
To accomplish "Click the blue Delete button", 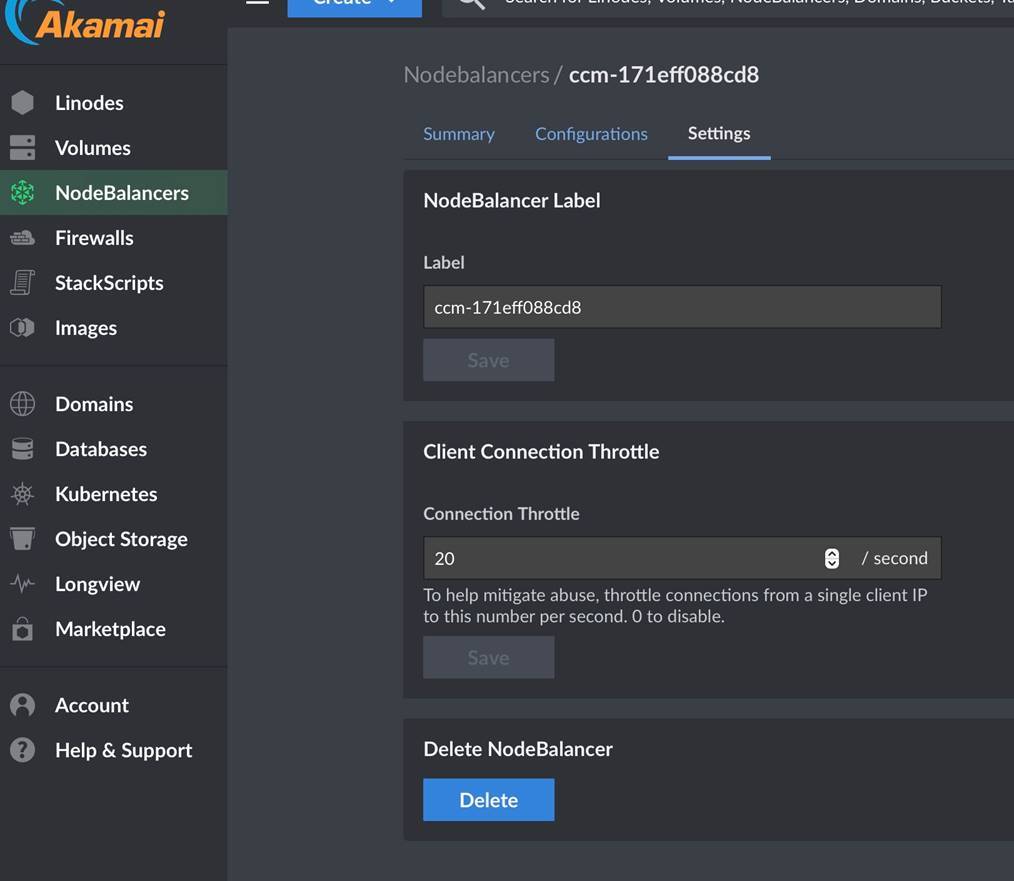I will click(488, 800).
